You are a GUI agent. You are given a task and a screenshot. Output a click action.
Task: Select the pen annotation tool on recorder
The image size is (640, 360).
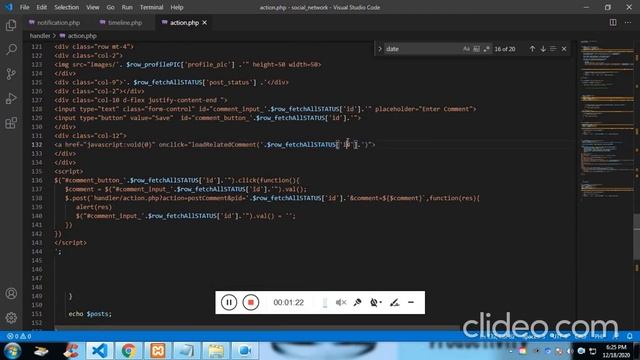click(394, 302)
